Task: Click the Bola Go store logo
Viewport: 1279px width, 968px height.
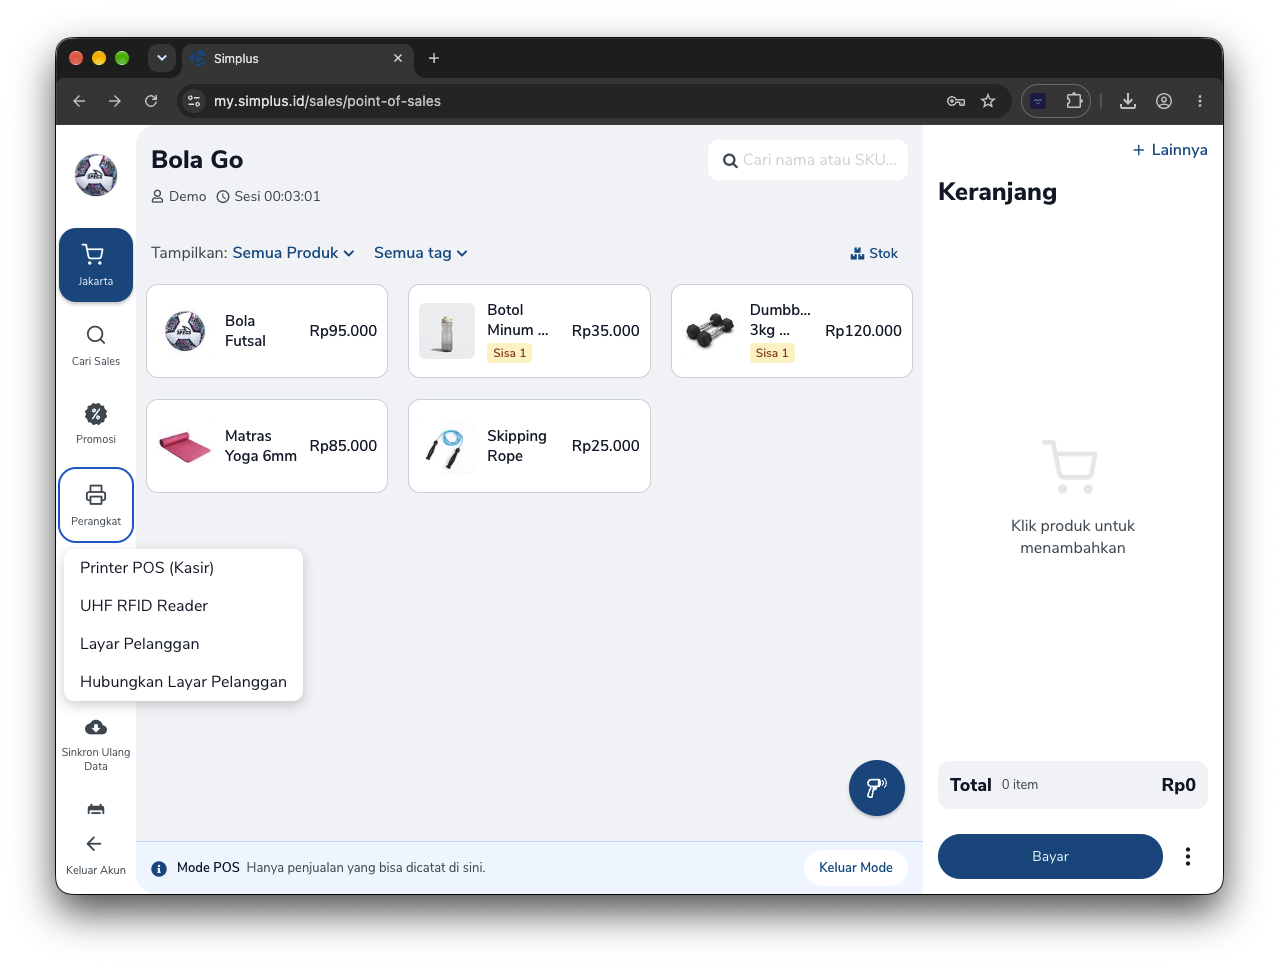Action: pyautogui.click(x=96, y=175)
